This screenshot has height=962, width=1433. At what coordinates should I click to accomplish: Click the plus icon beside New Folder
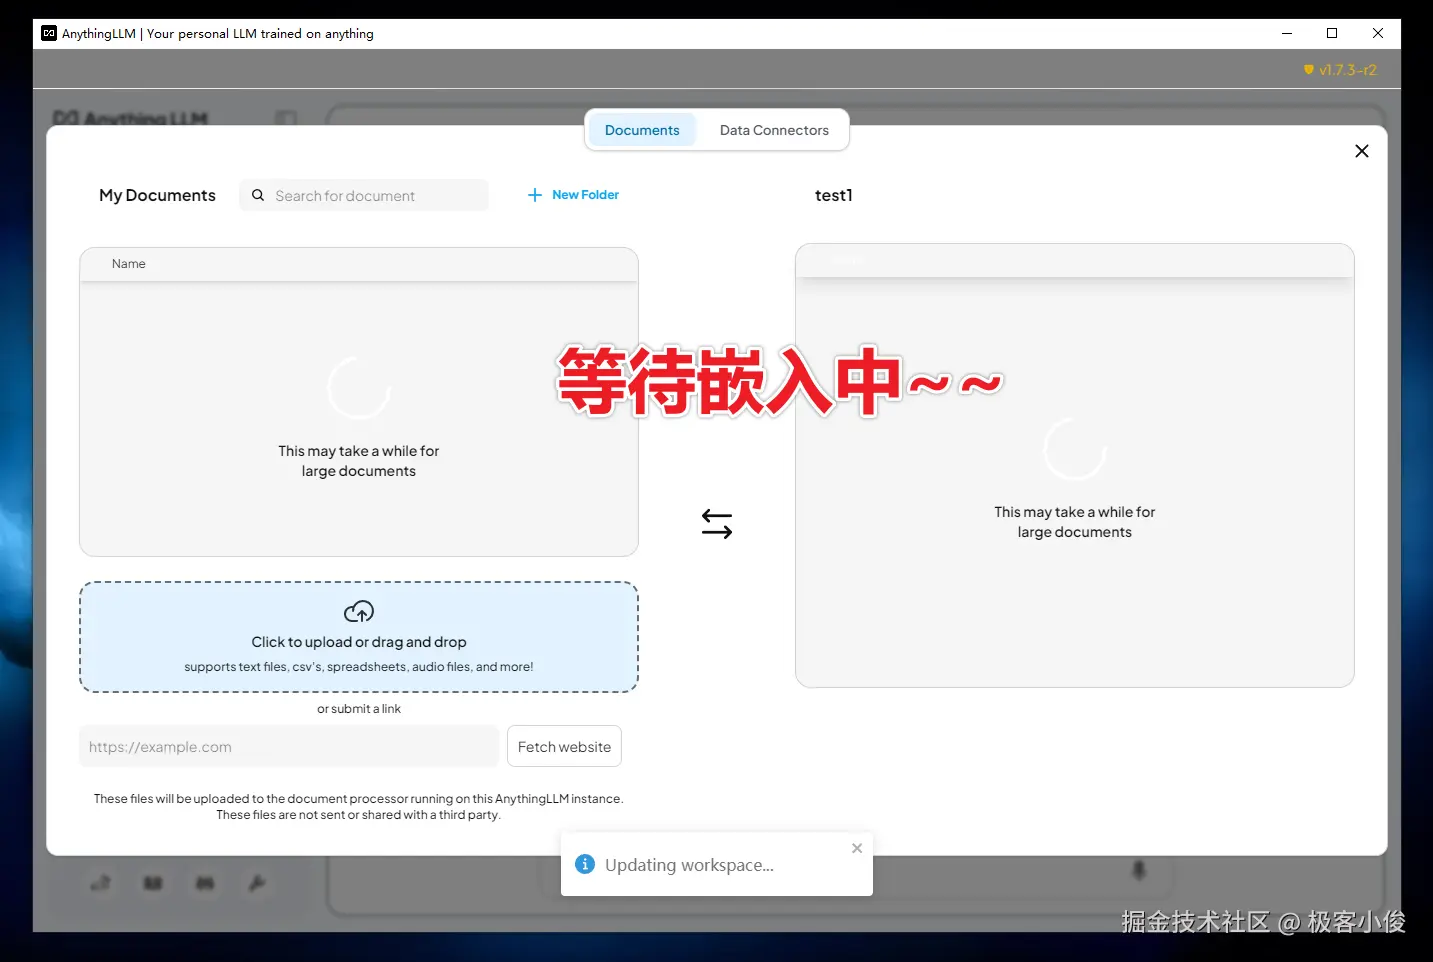coord(535,195)
